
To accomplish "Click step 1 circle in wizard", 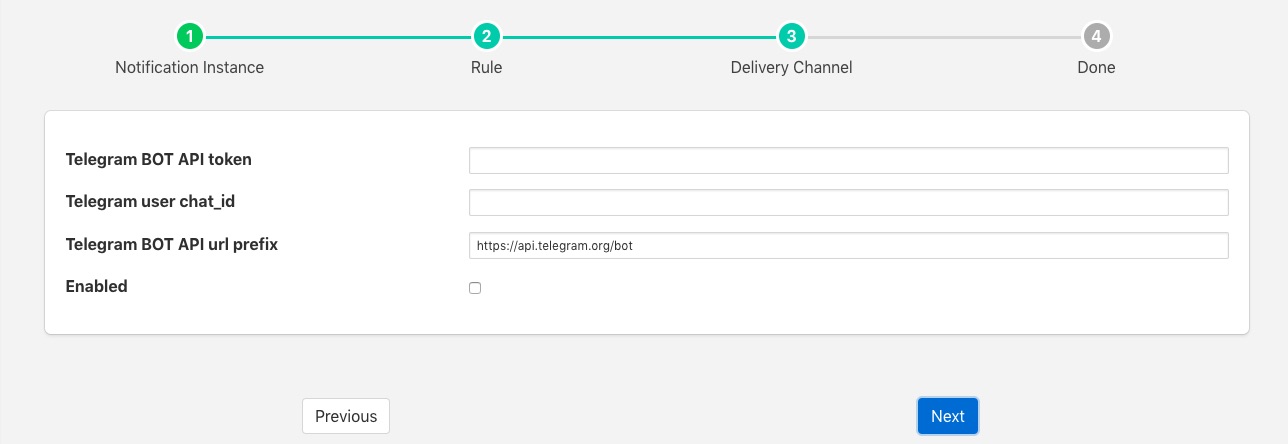I will (x=189, y=37).
